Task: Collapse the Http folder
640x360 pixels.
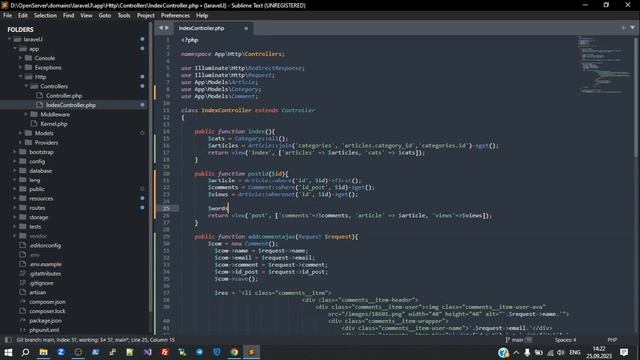Action: 21,77
